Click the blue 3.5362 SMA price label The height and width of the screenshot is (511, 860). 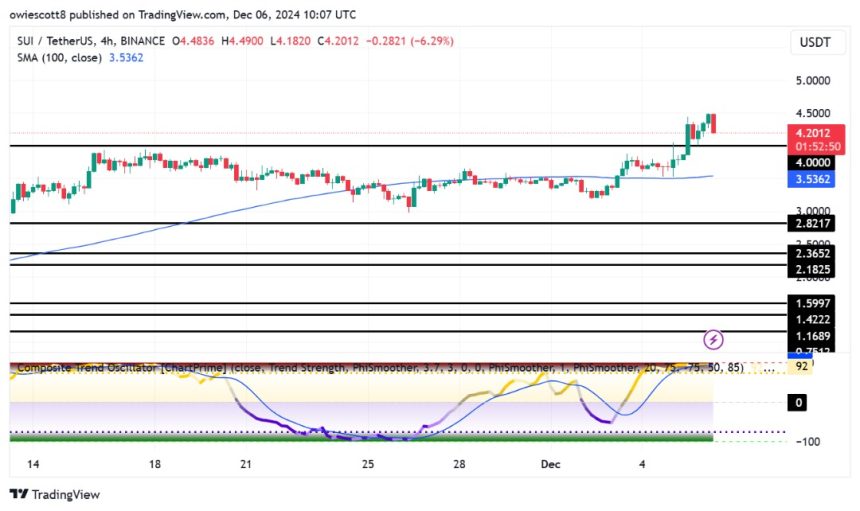pos(814,179)
